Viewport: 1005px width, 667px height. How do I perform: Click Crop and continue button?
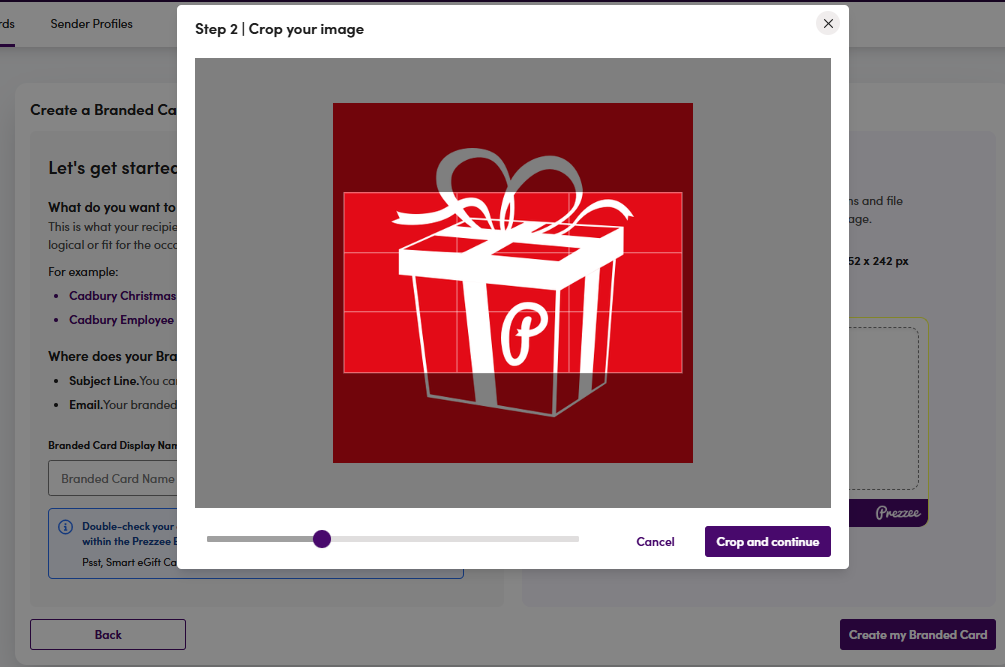click(768, 541)
